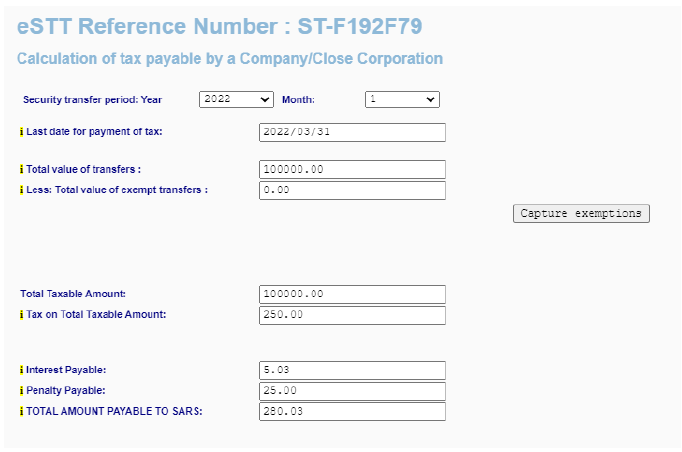
Task: Select the Total Amount Payable field showing 280.03
Action: (x=352, y=412)
